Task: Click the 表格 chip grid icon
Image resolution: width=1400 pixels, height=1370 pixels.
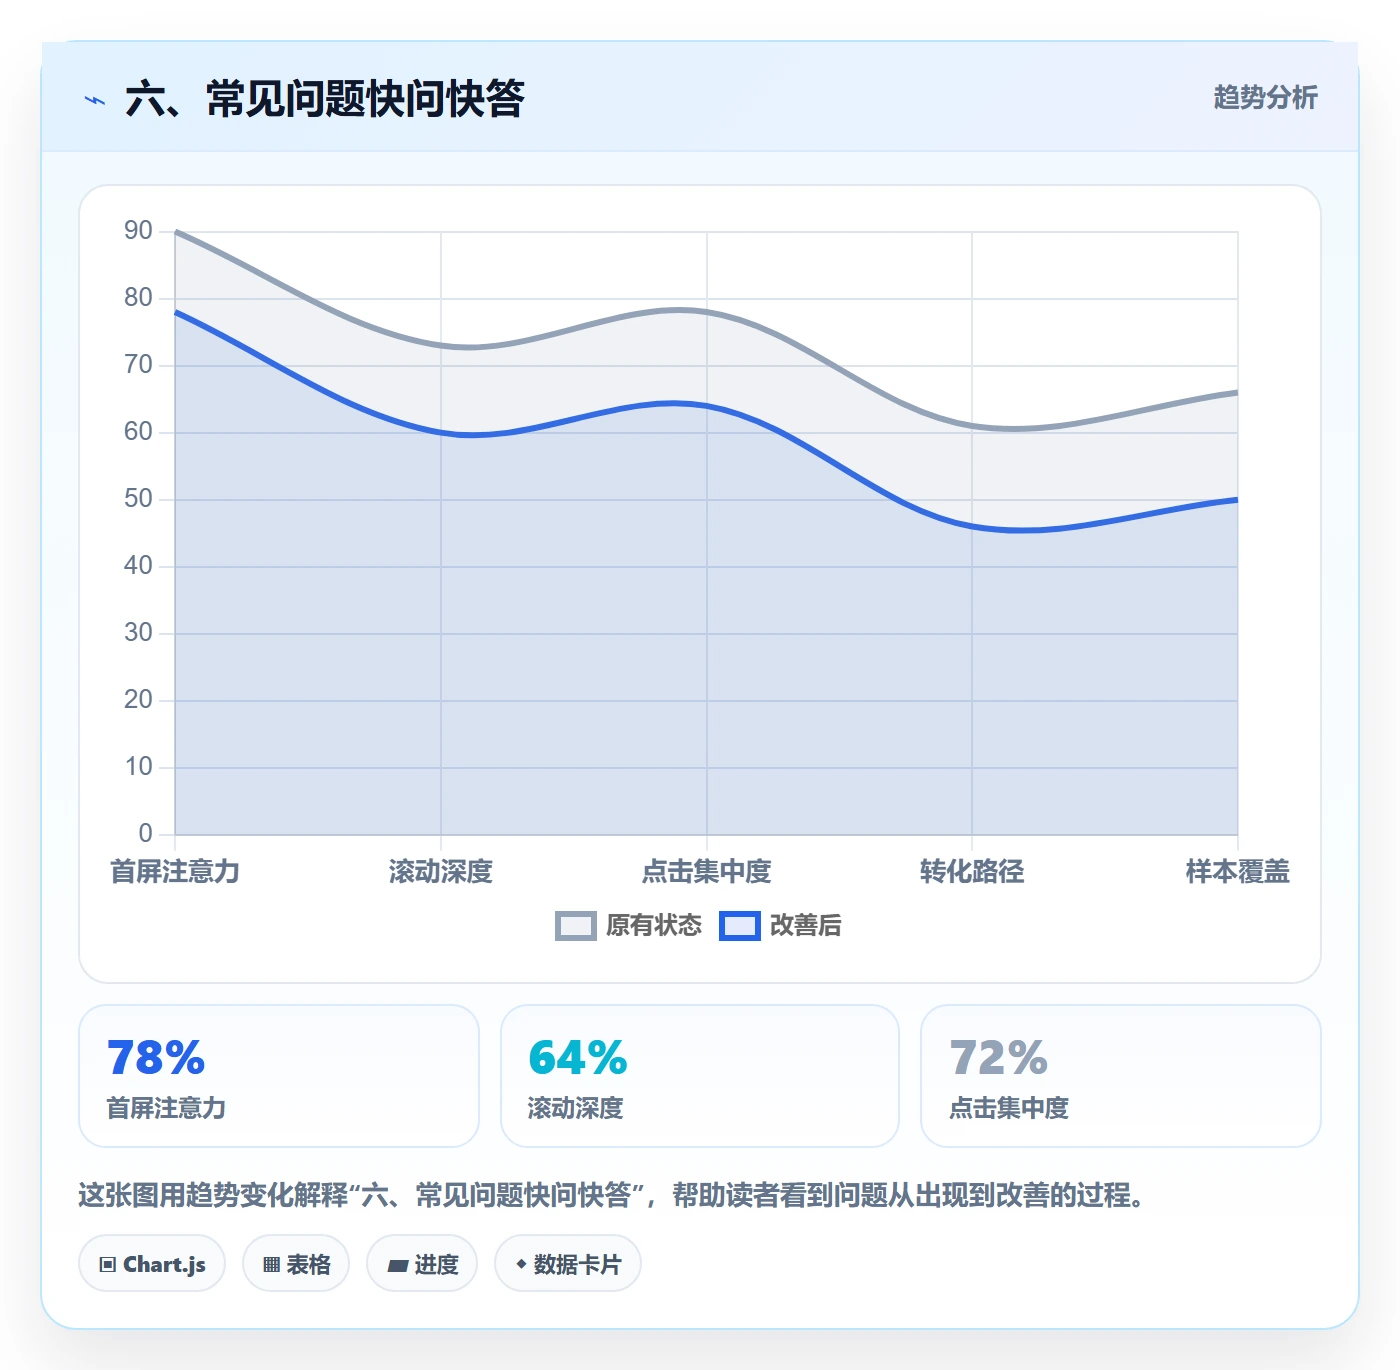Action: [271, 1265]
